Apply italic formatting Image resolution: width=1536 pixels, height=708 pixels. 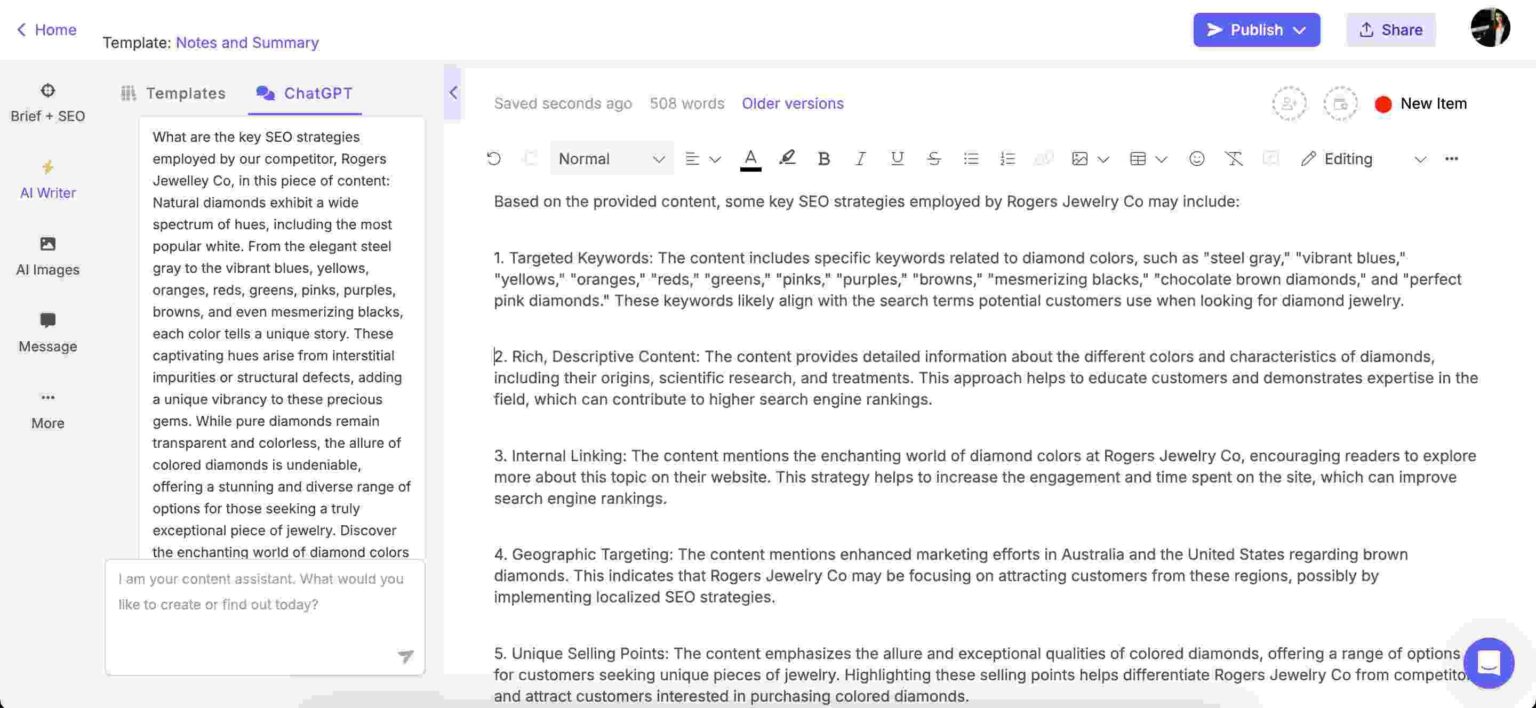[860, 159]
